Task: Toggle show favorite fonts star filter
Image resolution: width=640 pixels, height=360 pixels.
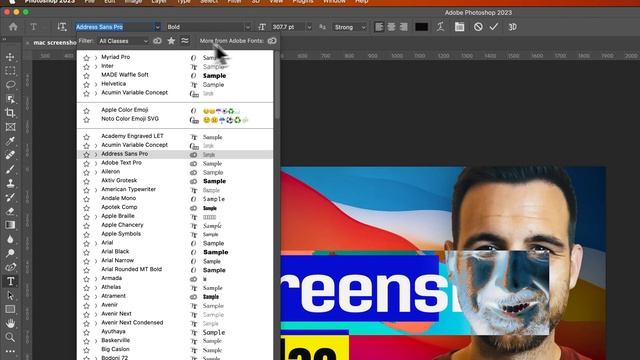Action: (x=171, y=41)
